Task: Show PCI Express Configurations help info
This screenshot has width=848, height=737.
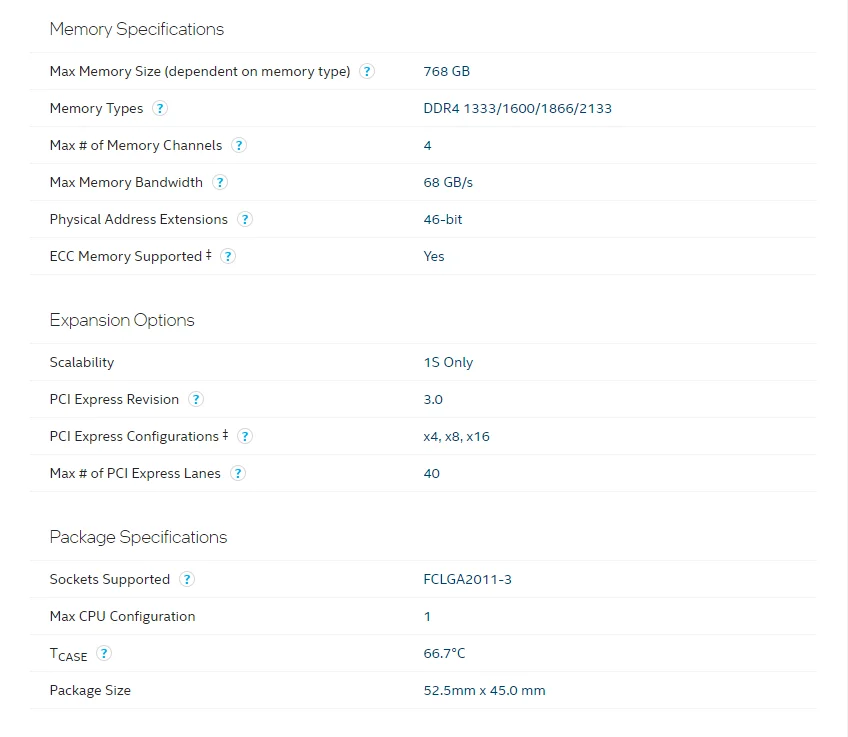Action: (244, 436)
